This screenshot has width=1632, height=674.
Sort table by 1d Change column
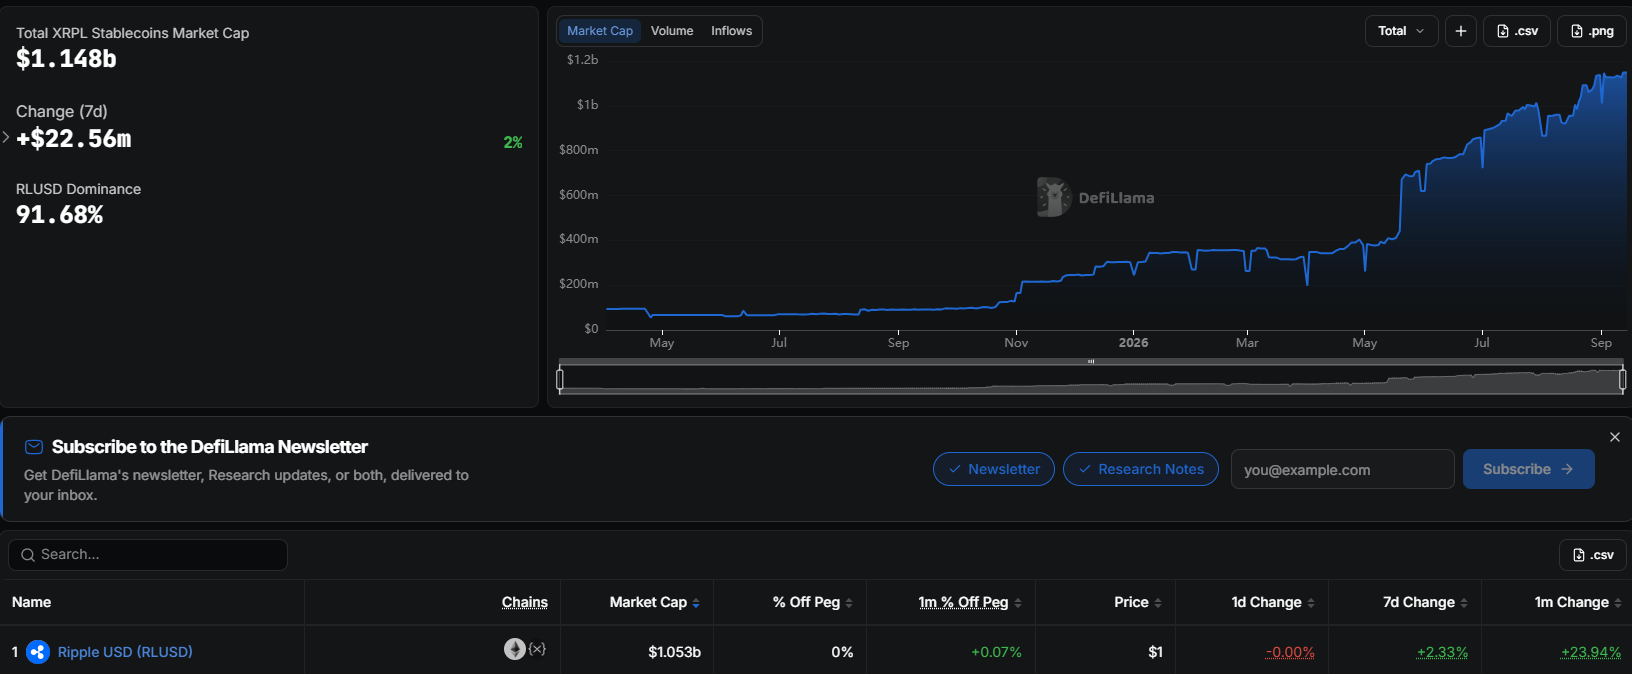click(1273, 602)
